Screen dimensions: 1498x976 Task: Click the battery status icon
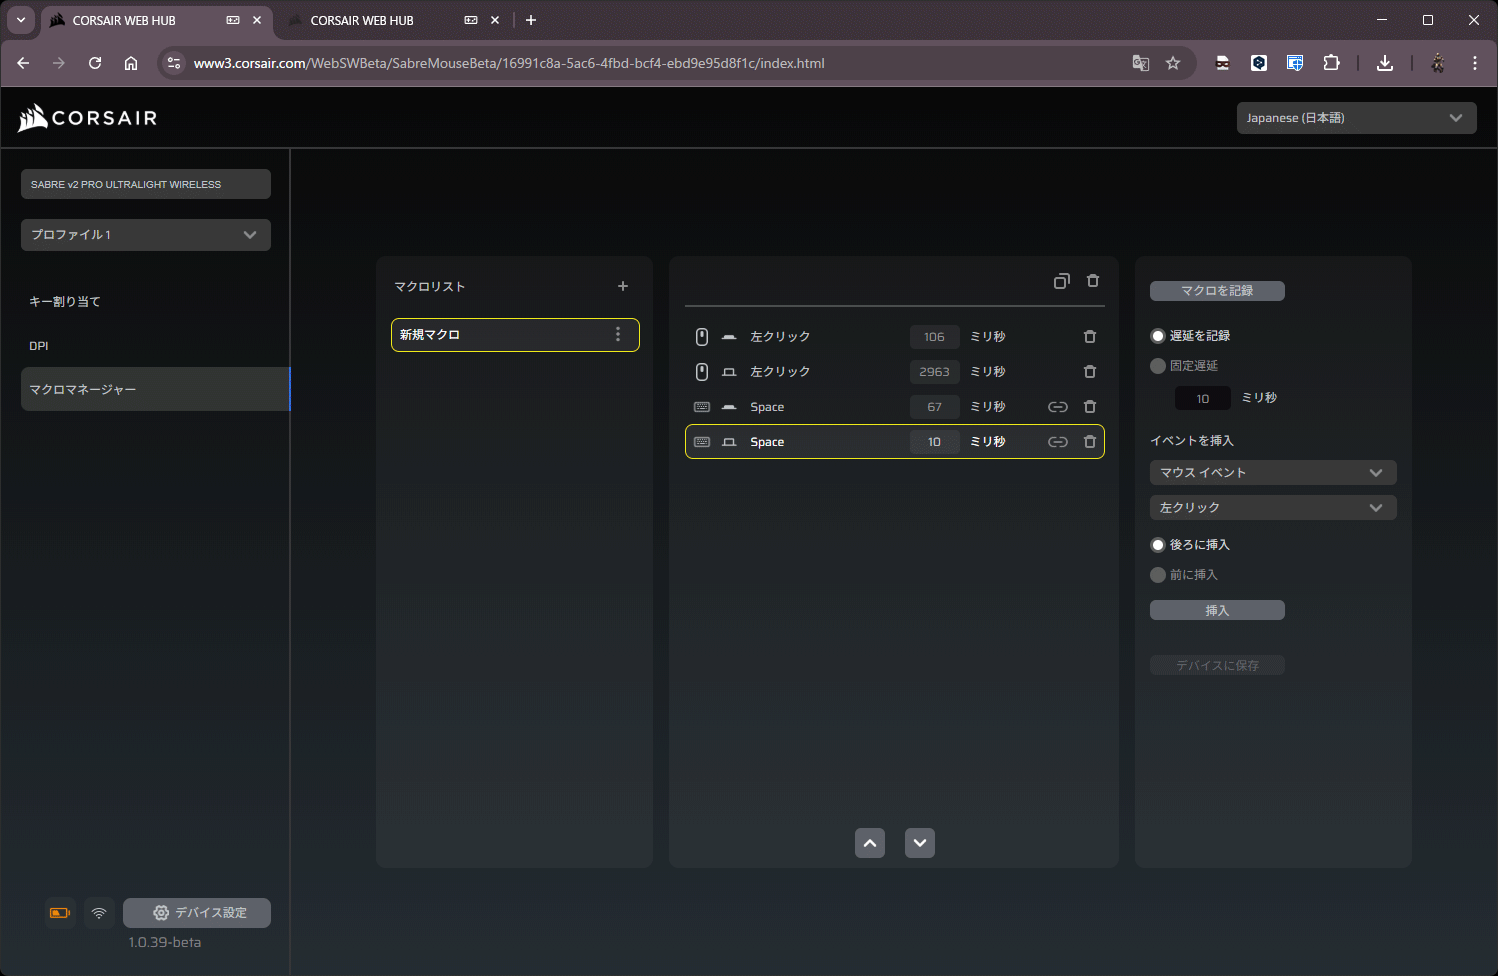[x=60, y=913]
